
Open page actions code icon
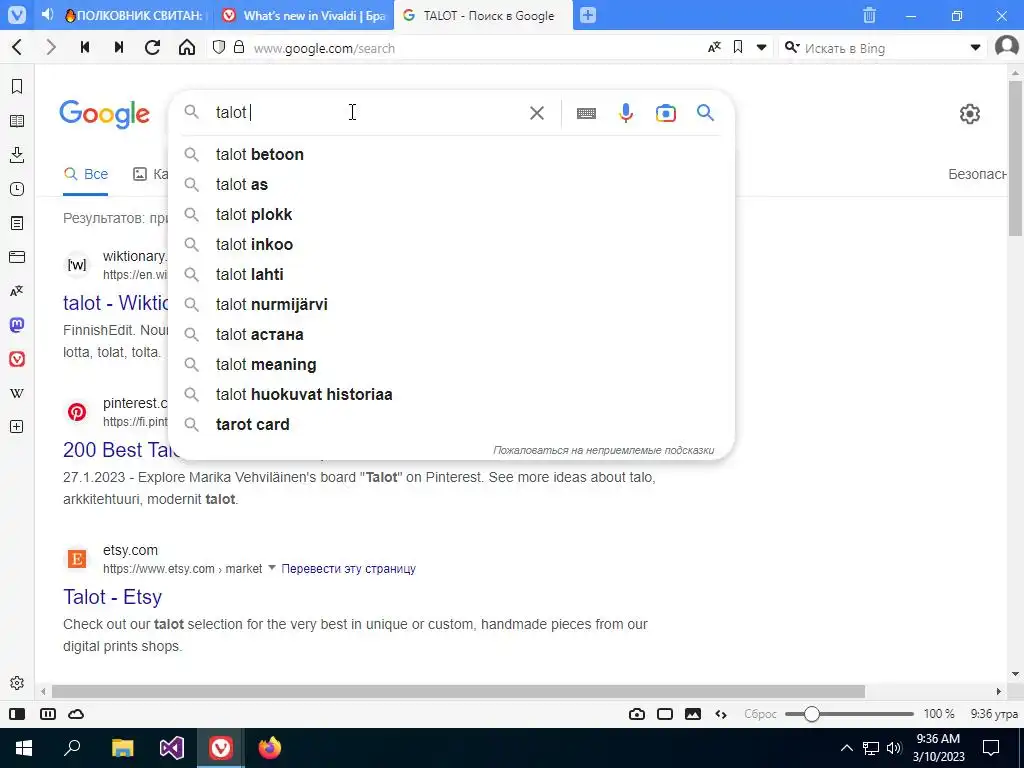(x=721, y=714)
